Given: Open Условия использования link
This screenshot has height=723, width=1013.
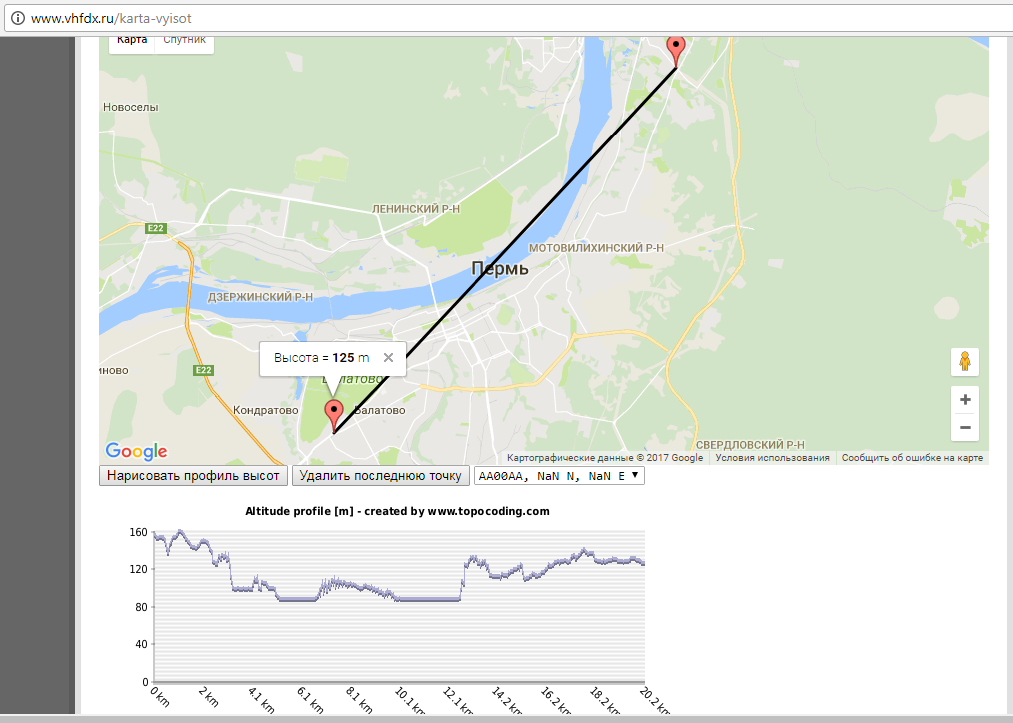Looking at the screenshot, I should 773,458.
